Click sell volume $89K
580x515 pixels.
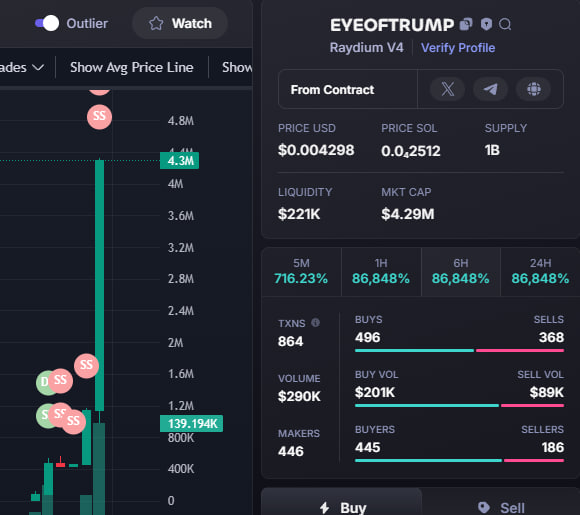(546, 392)
